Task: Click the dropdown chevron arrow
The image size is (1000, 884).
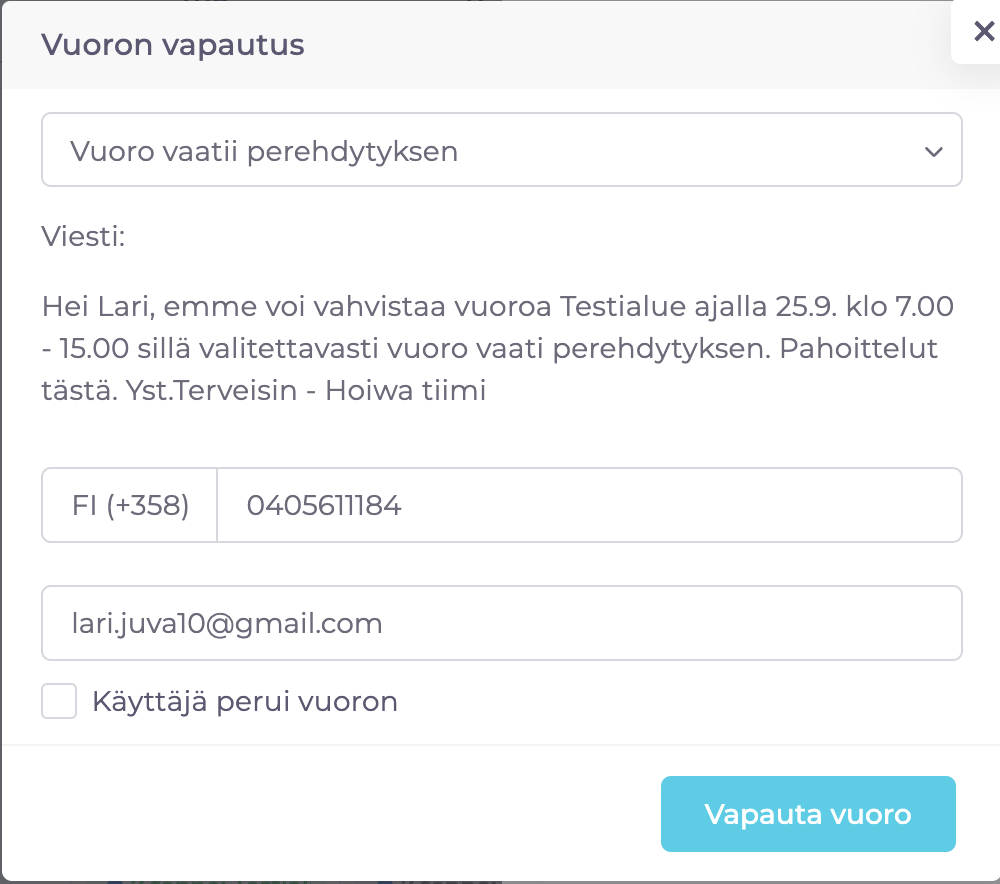Action: coord(934,151)
